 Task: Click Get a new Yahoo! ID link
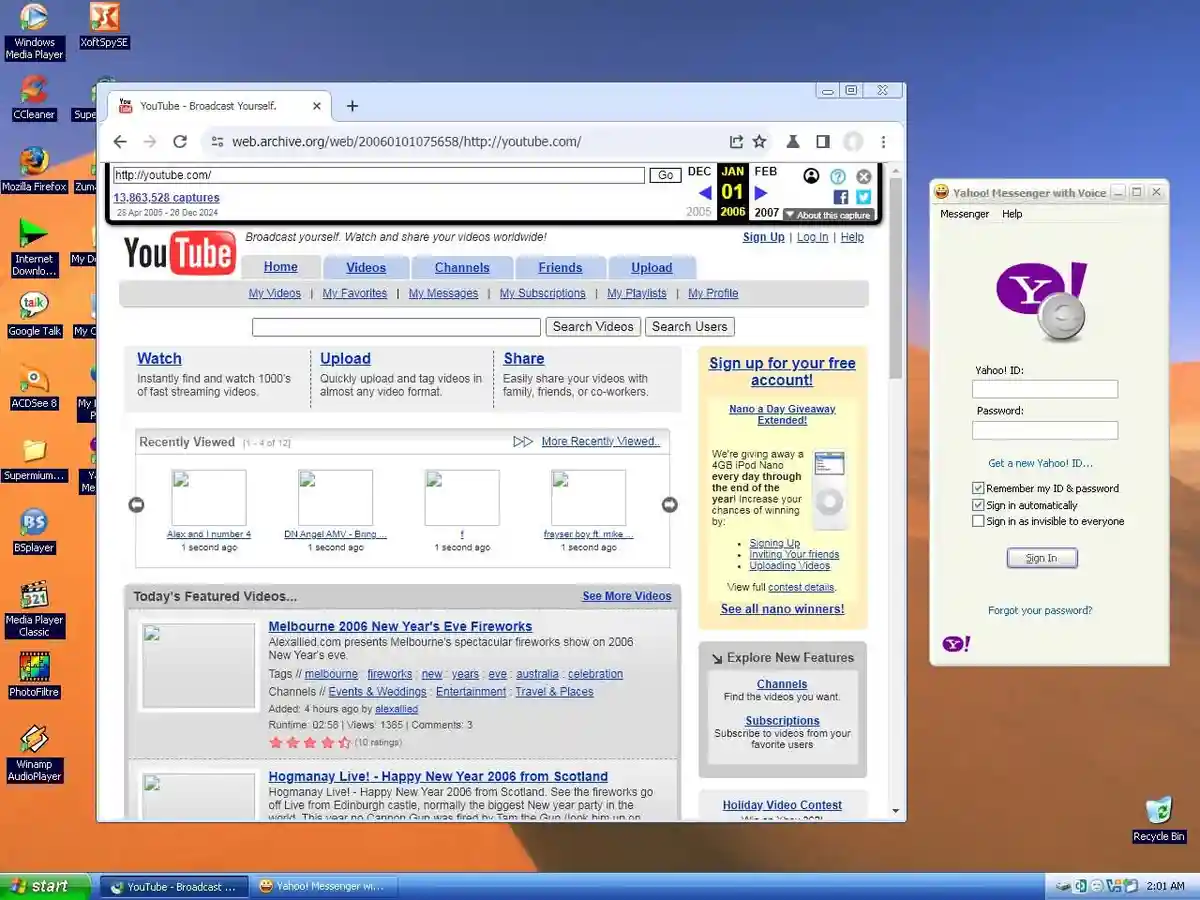[1040, 463]
